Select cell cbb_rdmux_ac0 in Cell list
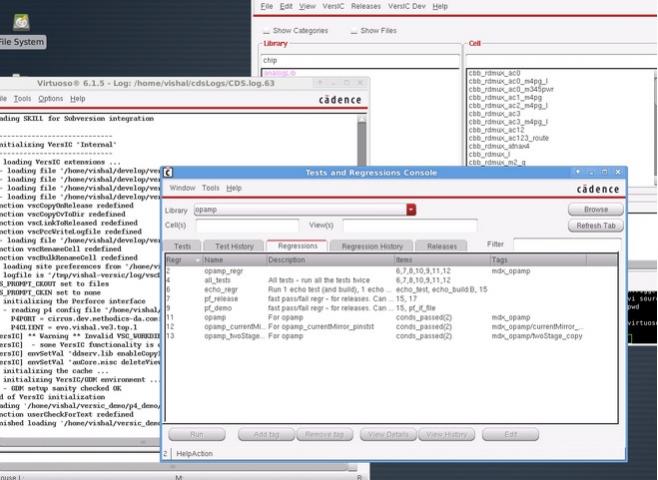Viewport: 658px width, 480px height. point(494,73)
